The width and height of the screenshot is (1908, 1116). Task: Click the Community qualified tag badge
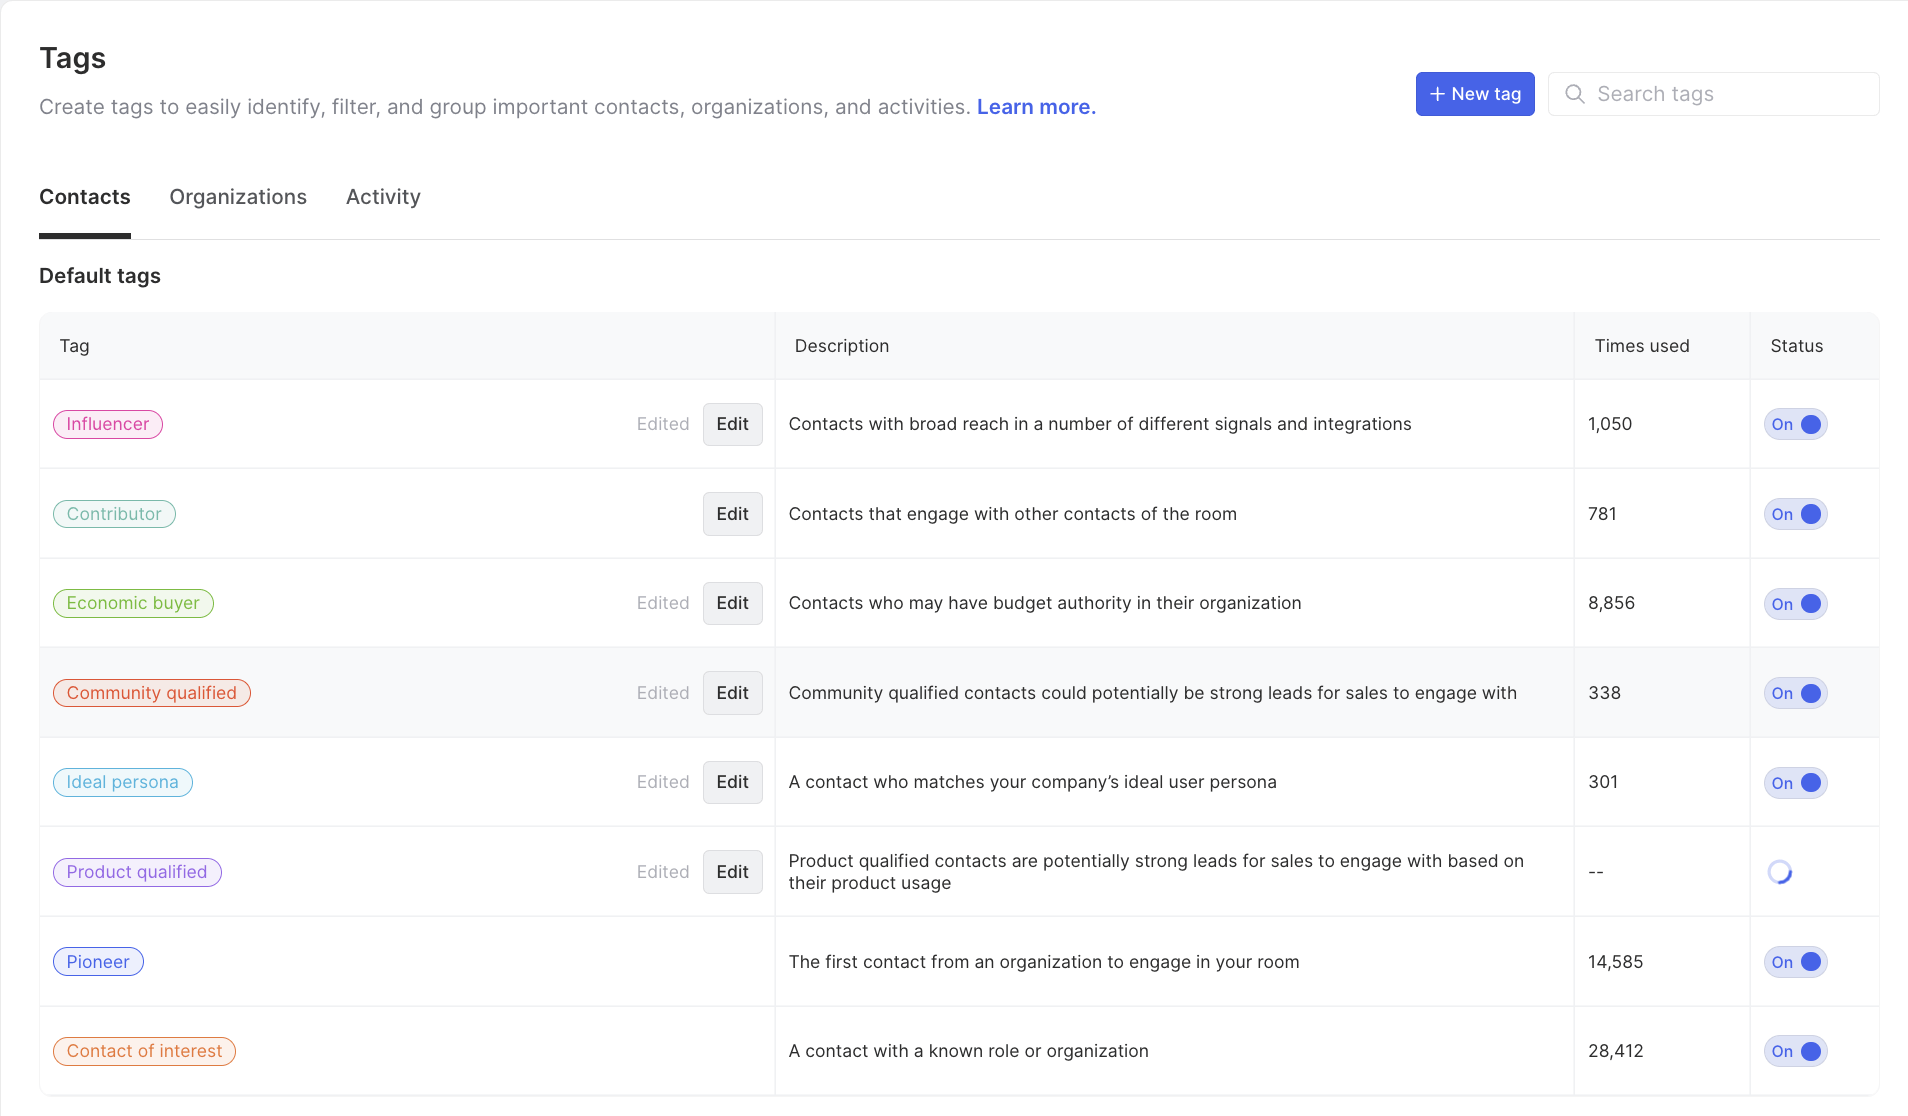pos(151,693)
